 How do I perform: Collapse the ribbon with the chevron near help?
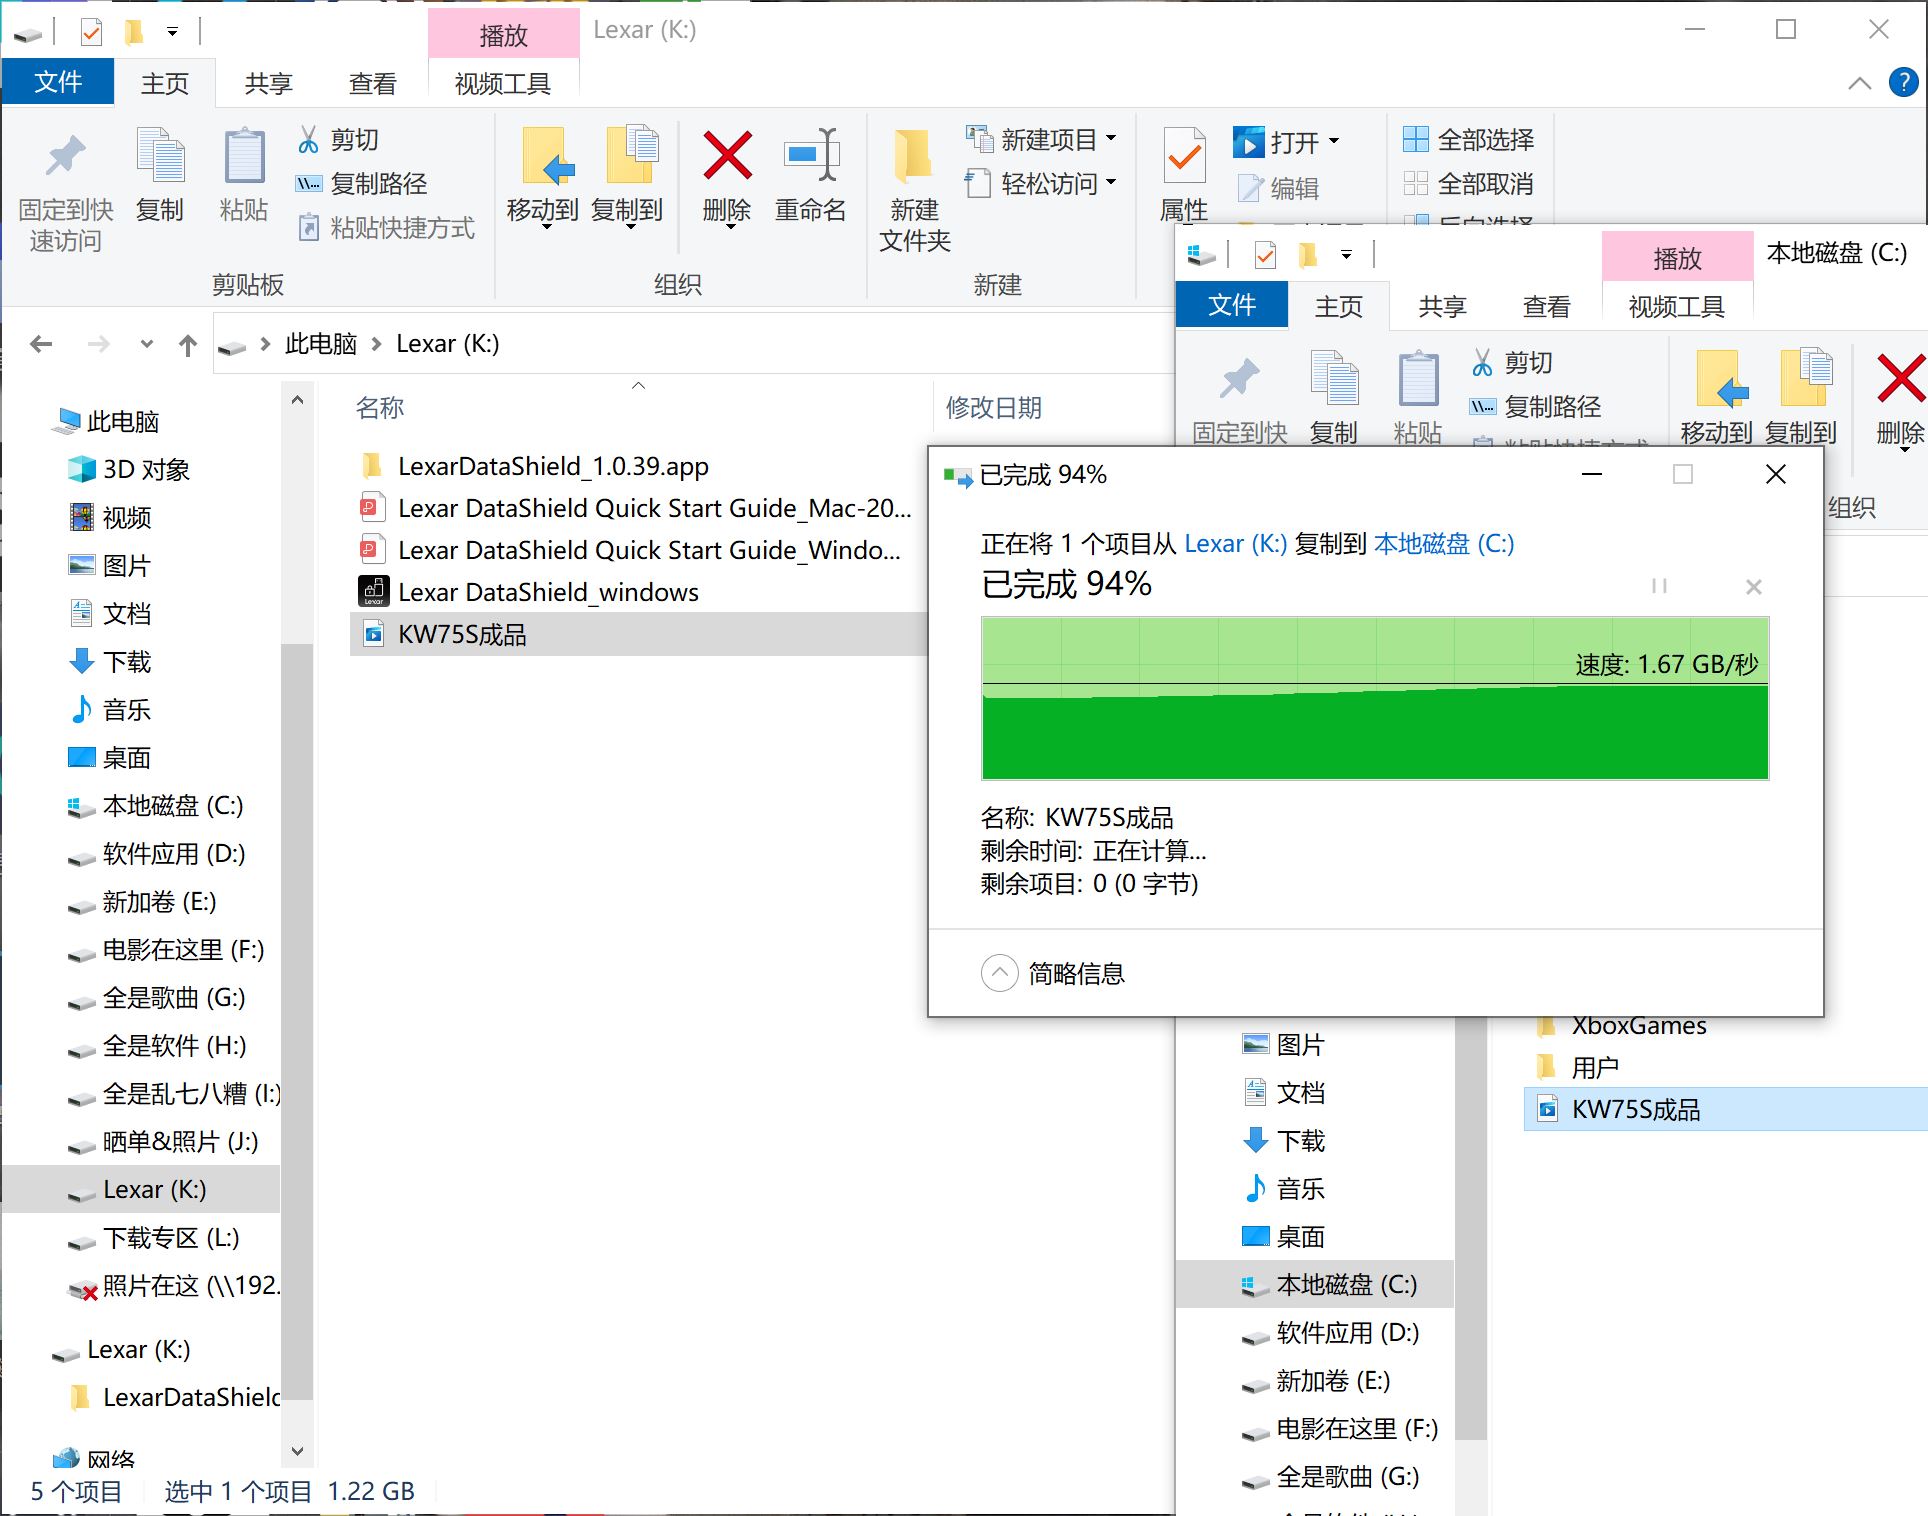pyautogui.click(x=1860, y=83)
